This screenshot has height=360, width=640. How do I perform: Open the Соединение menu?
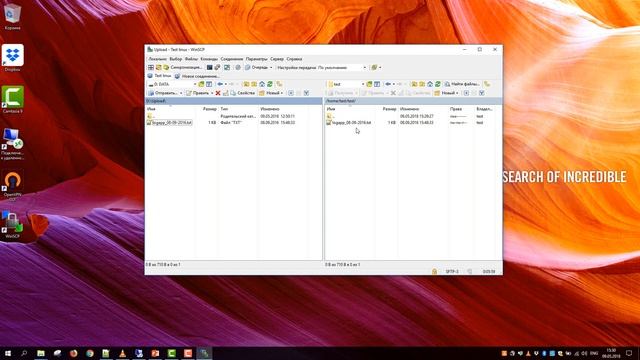tap(231, 59)
